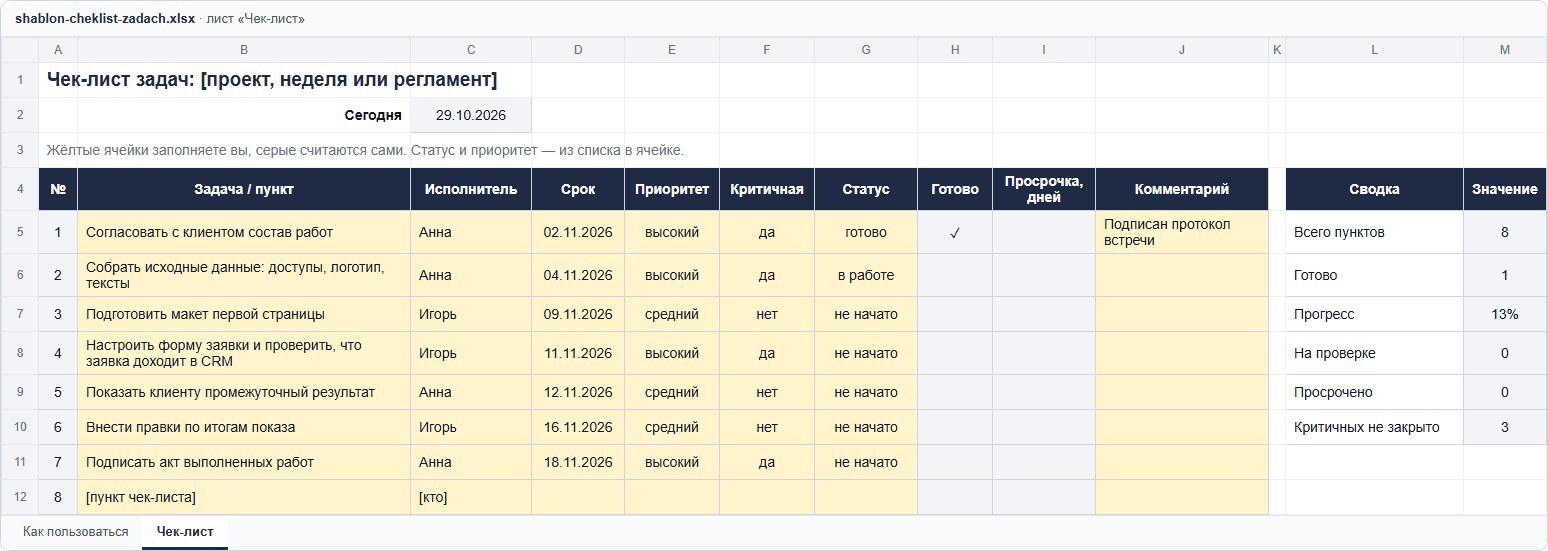1548x551 pixels.
Task: Select task «Подписать акт выполненных работ»
Action: click(x=244, y=462)
